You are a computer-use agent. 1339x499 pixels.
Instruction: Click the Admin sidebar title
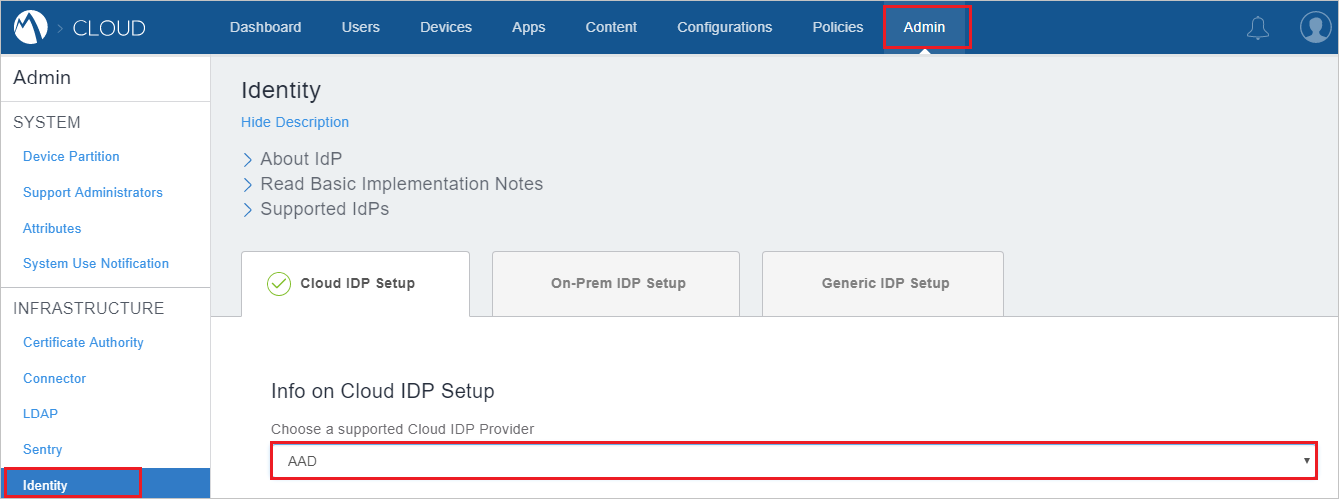42,77
